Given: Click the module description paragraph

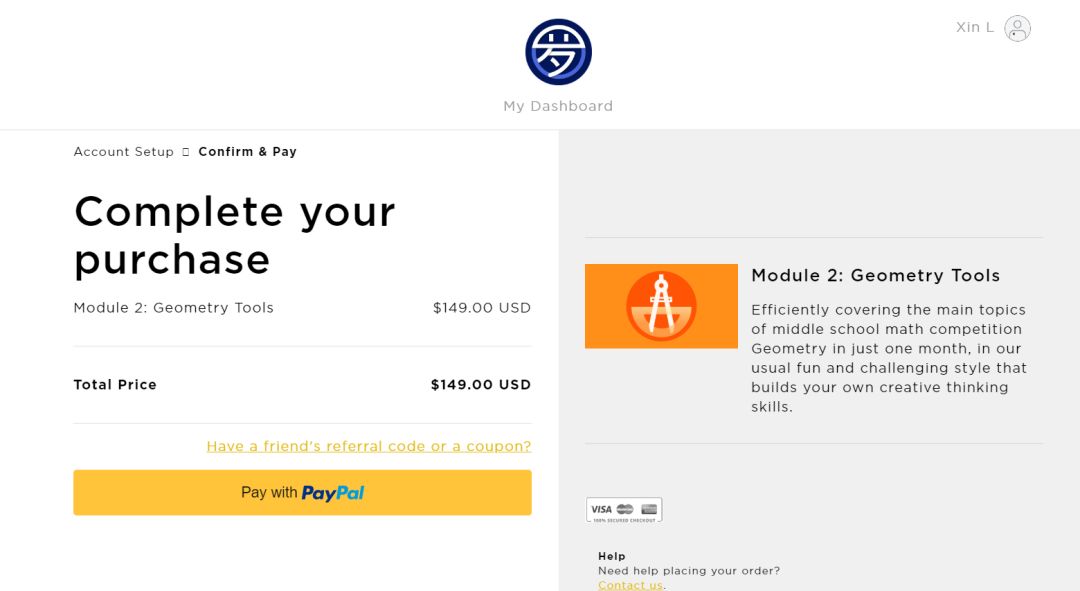Looking at the screenshot, I should (888, 358).
